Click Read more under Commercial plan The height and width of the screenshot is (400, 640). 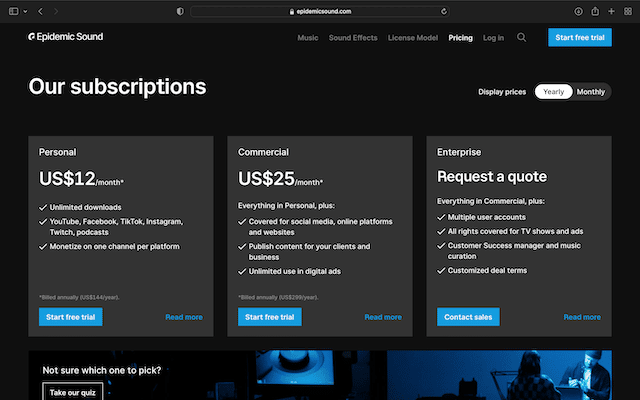coord(383,317)
